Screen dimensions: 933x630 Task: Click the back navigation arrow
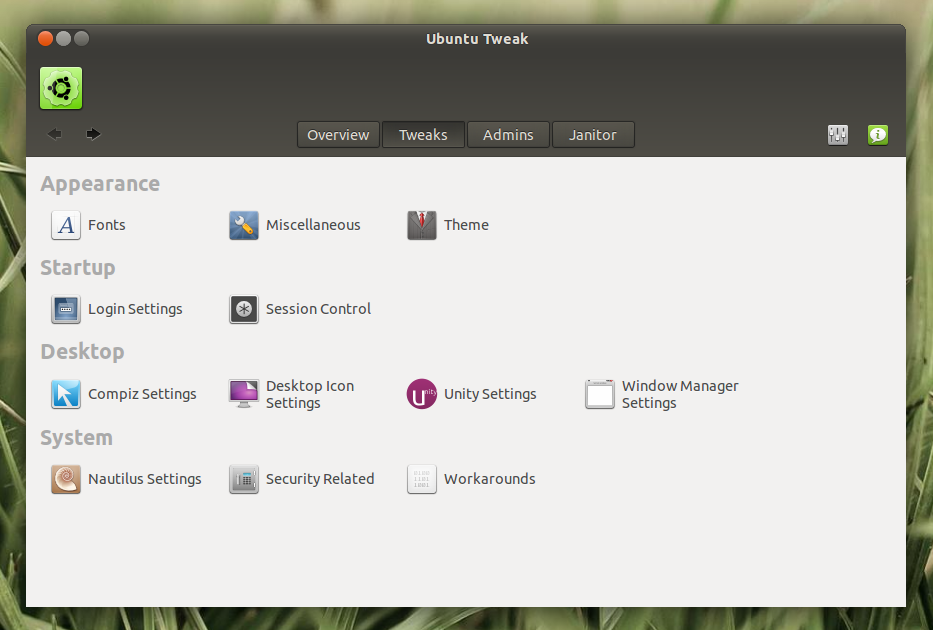tap(54, 133)
